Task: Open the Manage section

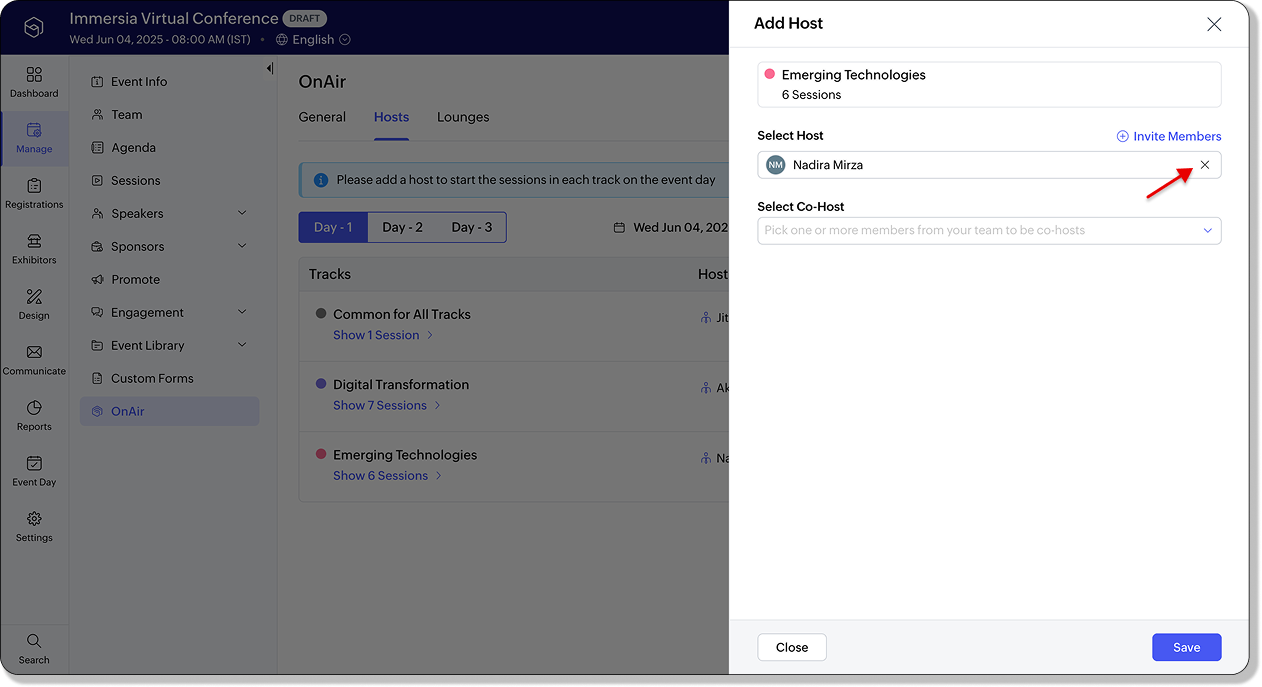Action: (34, 138)
